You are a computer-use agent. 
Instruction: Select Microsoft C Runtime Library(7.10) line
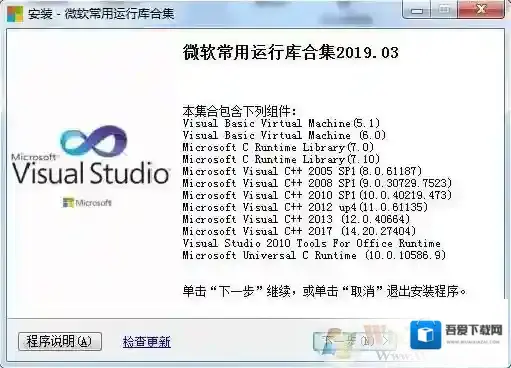point(281,159)
